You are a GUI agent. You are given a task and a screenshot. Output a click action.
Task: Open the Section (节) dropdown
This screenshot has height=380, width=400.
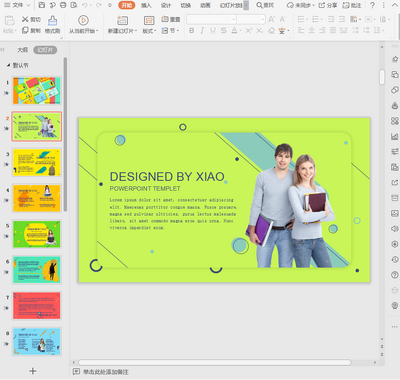pos(170,31)
